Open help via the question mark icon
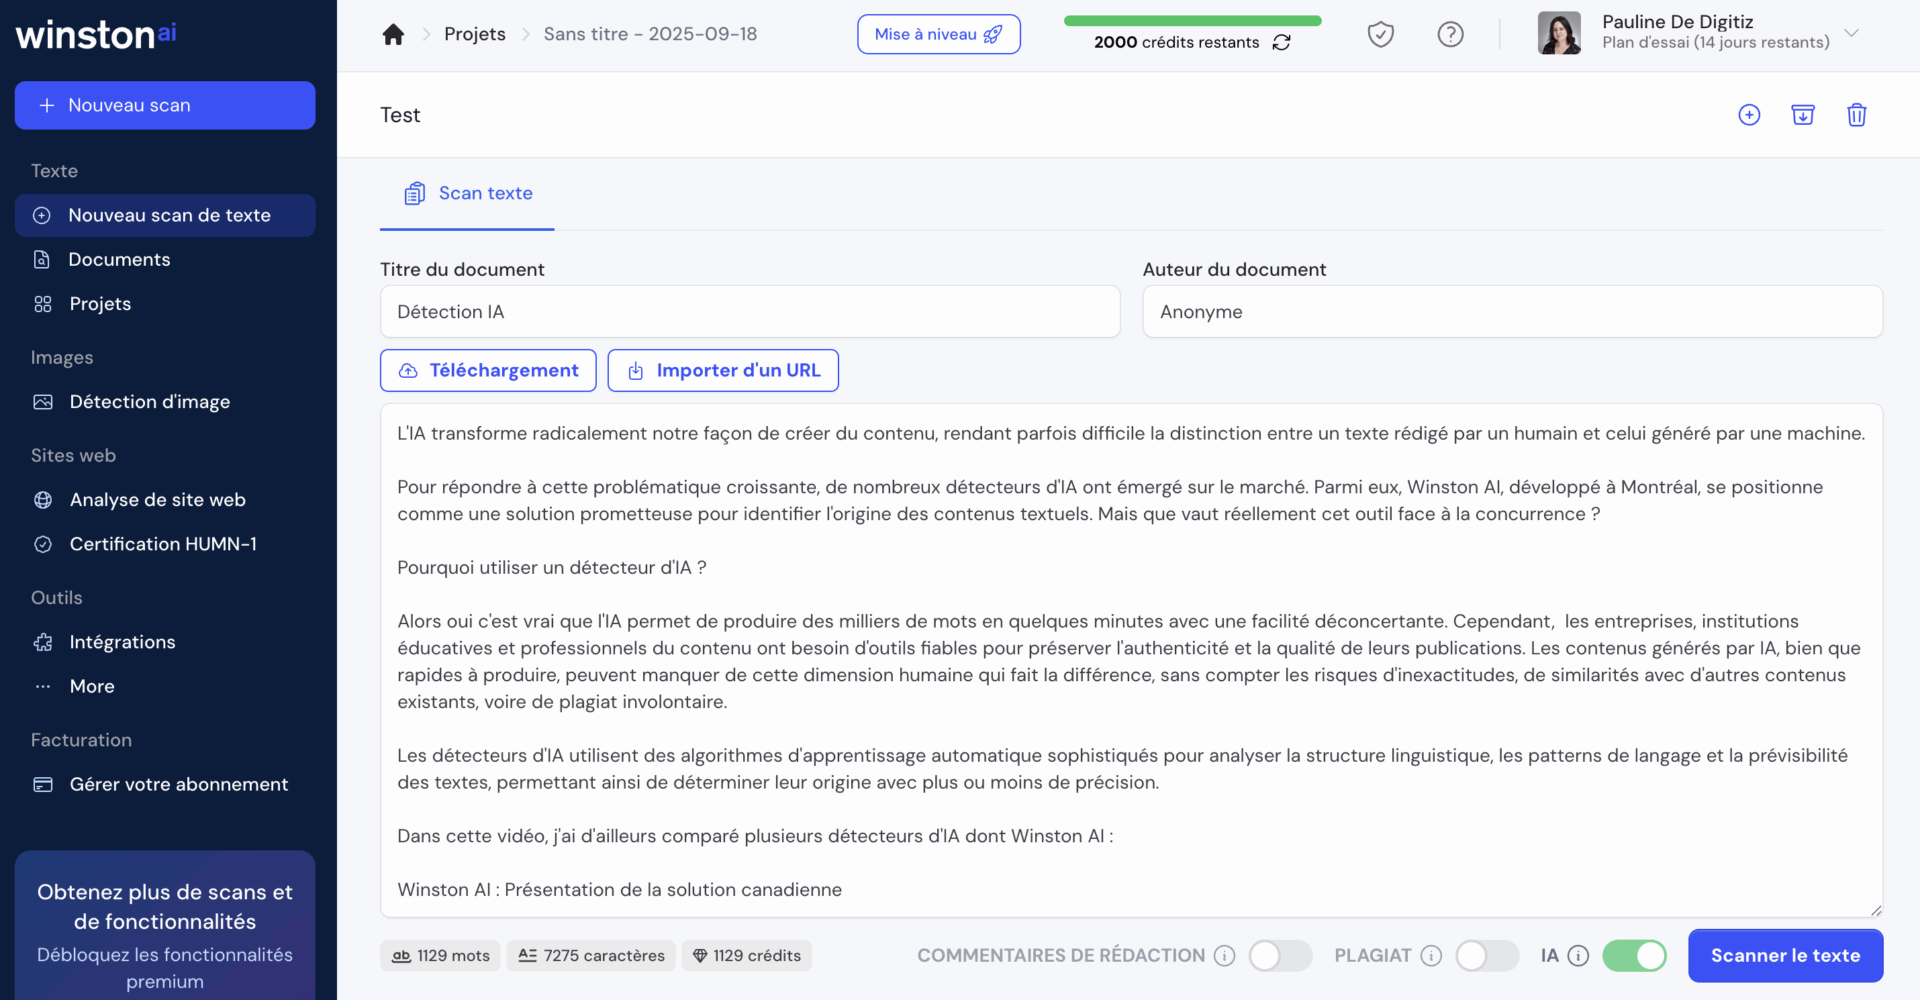 1450,34
